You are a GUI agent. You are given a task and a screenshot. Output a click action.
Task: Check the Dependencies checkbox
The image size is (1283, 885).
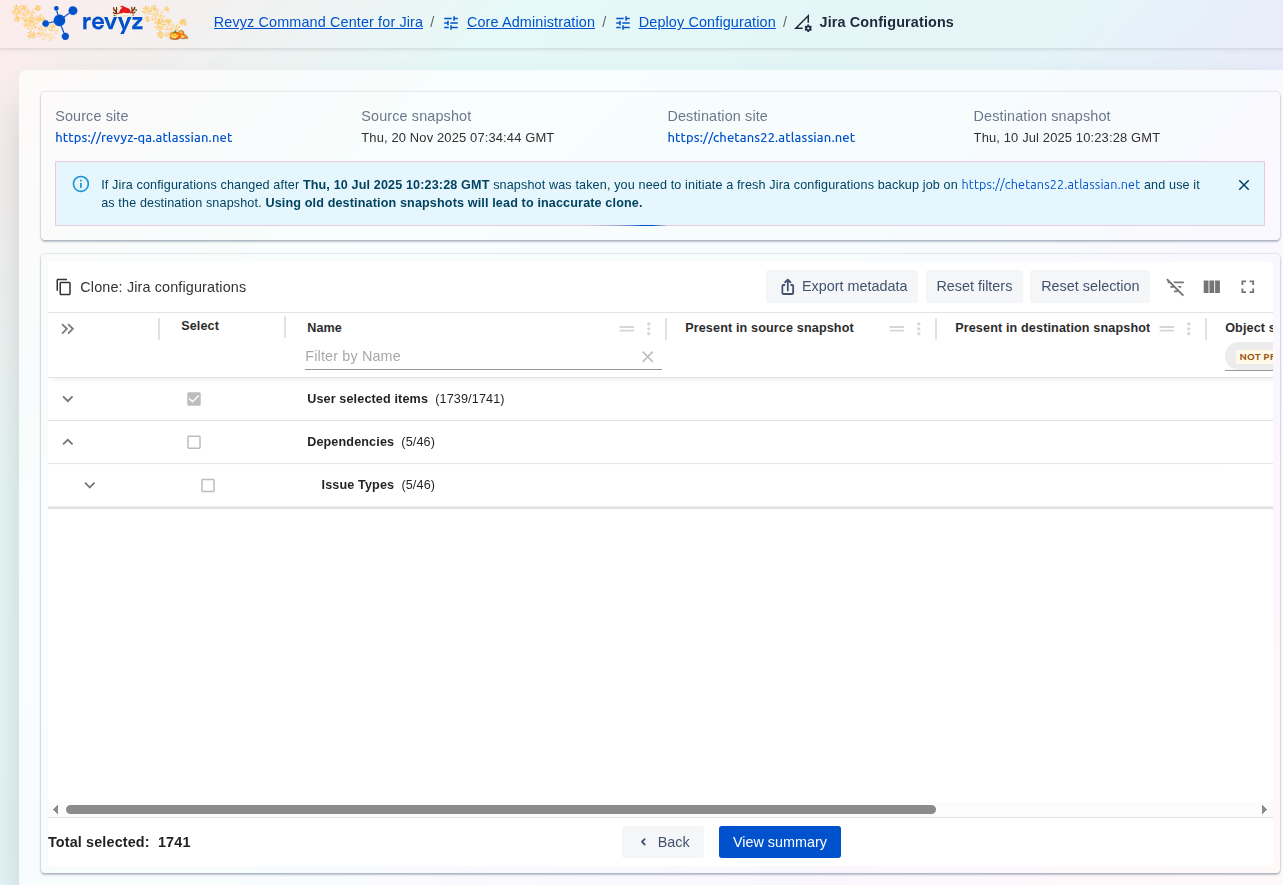(x=194, y=442)
